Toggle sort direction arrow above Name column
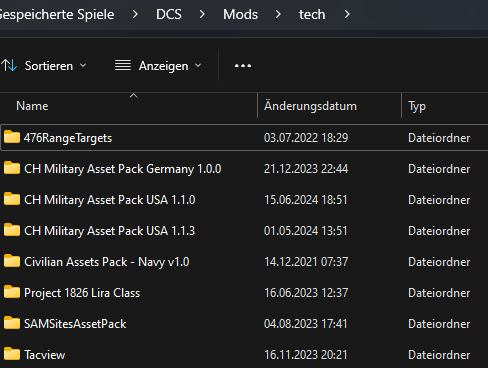The image size is (488, 368). tap(133, 96)
